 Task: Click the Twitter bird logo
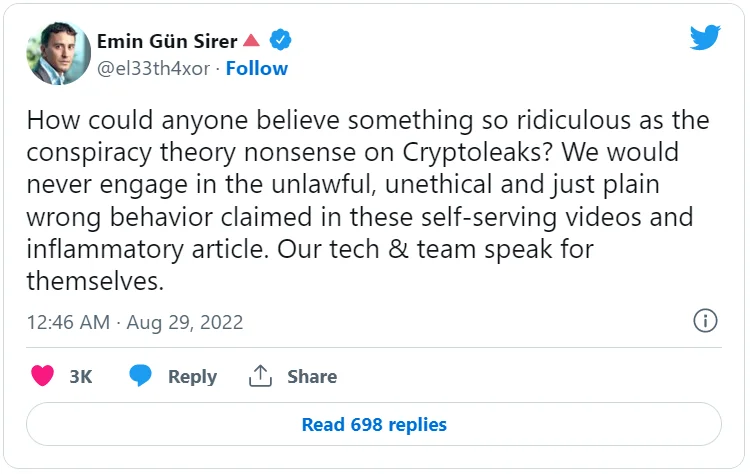705,37
